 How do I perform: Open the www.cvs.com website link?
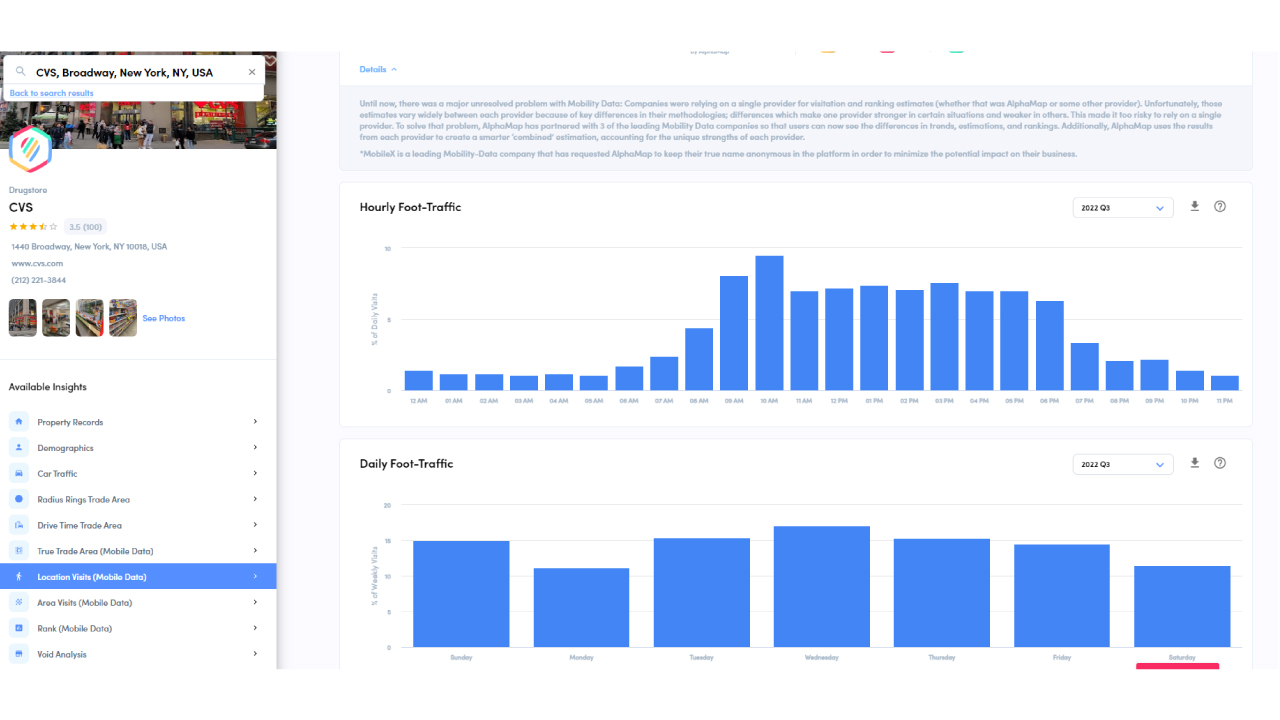point(37,263)
